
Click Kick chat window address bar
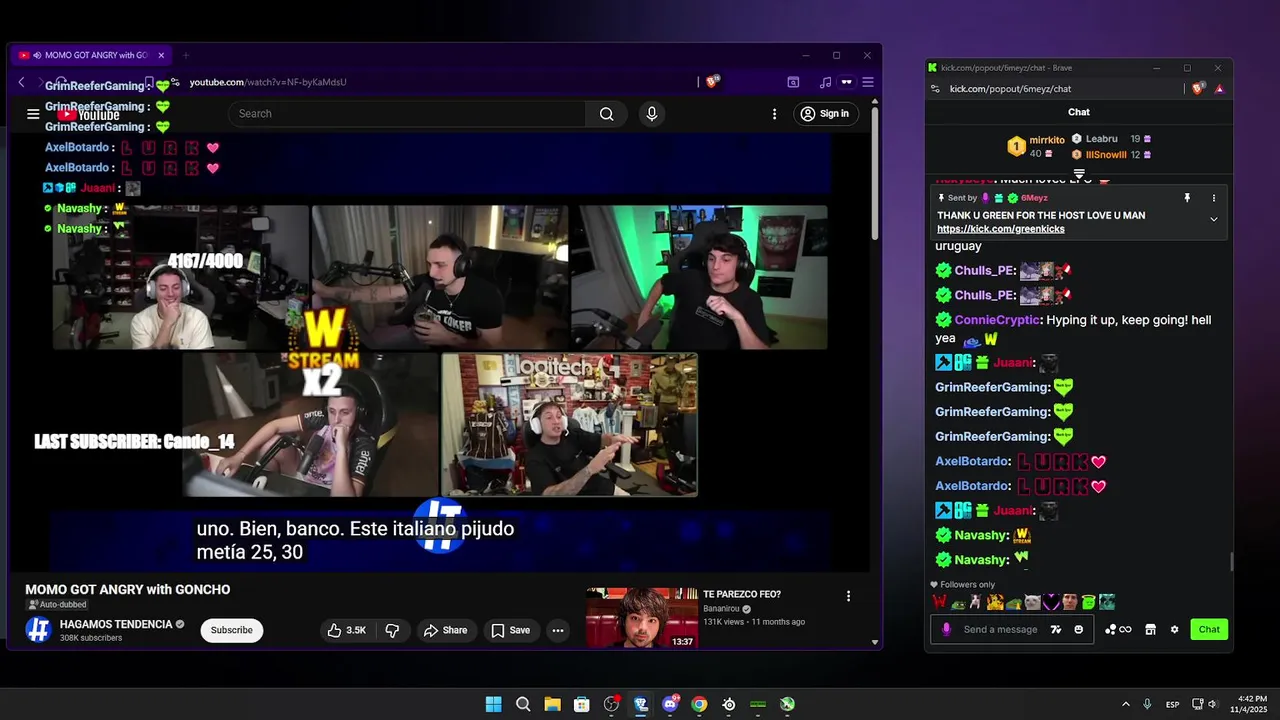click(1010, 89)
